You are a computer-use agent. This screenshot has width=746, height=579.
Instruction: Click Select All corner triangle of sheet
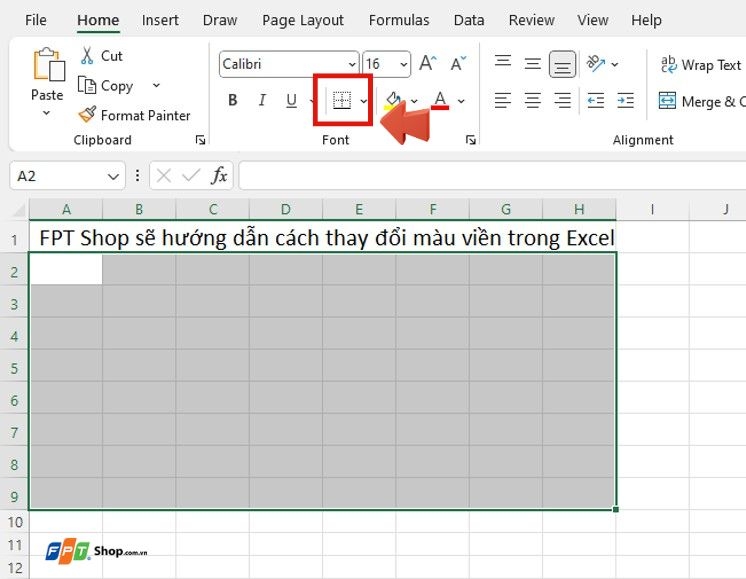19,209
